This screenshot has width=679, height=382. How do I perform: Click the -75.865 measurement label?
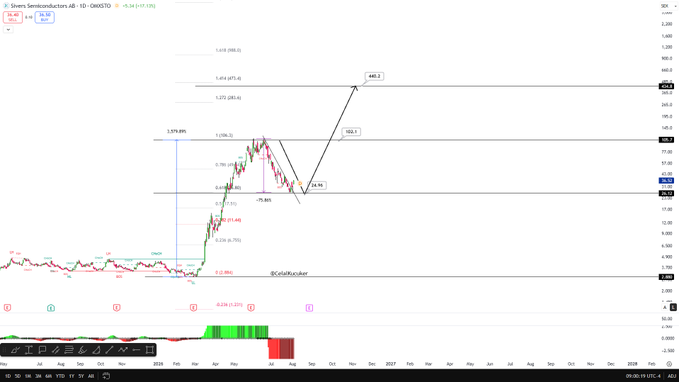(x=264, y=200)
